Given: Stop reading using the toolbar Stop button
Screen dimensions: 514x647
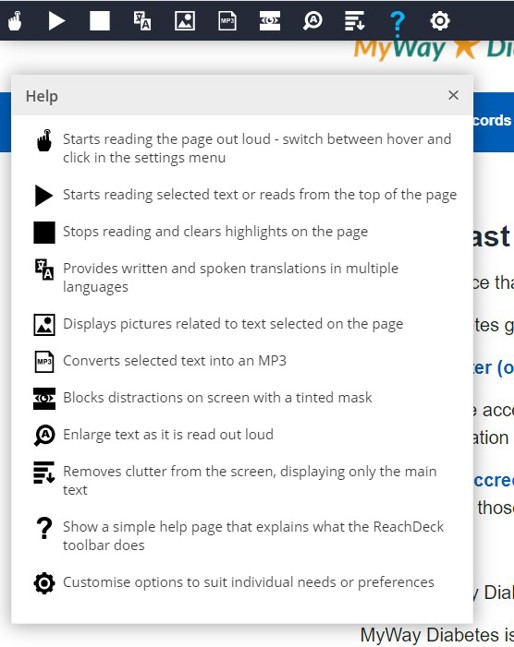Looking at the screenshot, I should click(100, 21).
